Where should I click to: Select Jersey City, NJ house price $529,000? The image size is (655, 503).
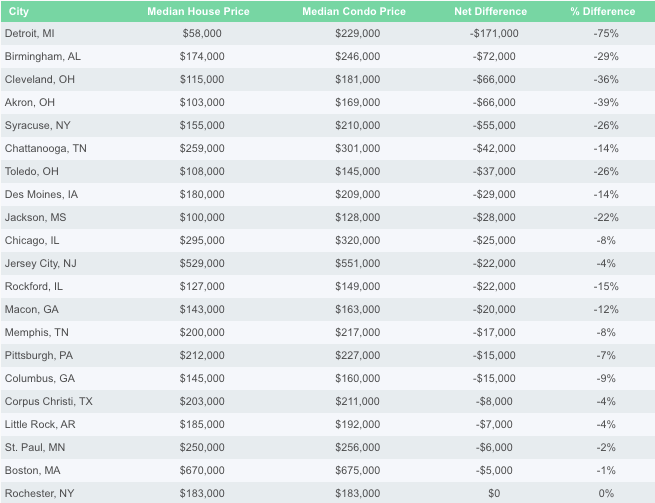pos(202,263)
